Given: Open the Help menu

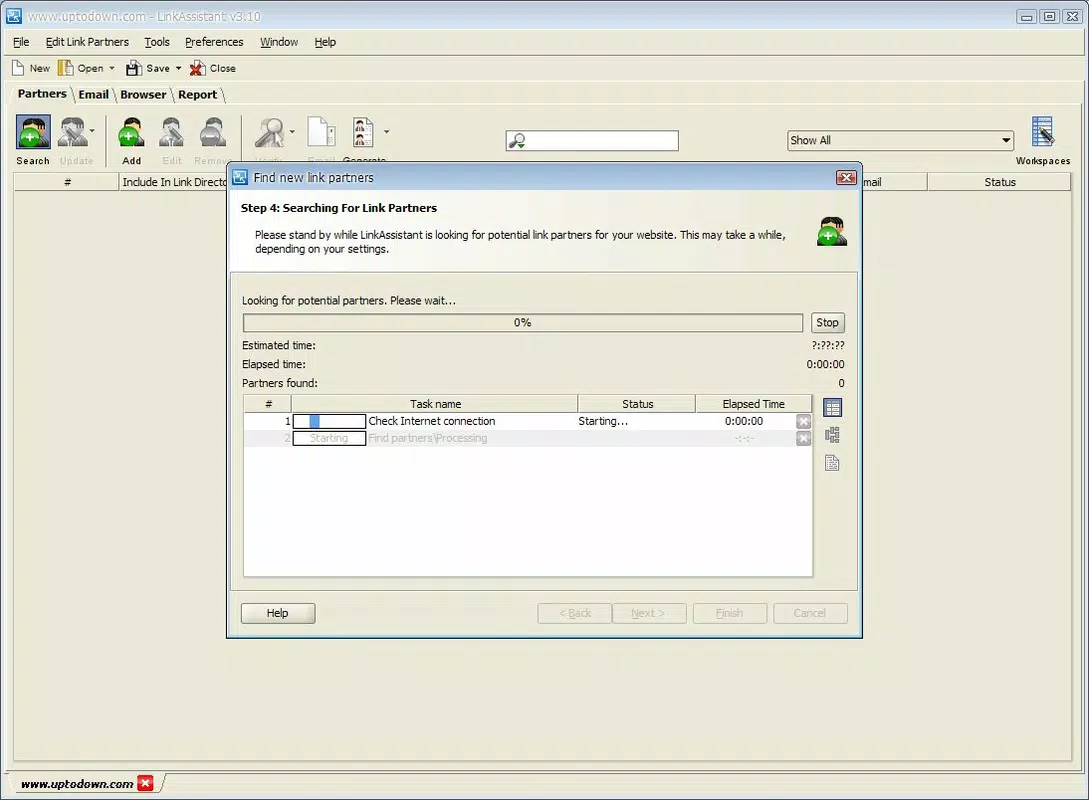Looking at the screenshot, I should point(325,42).
